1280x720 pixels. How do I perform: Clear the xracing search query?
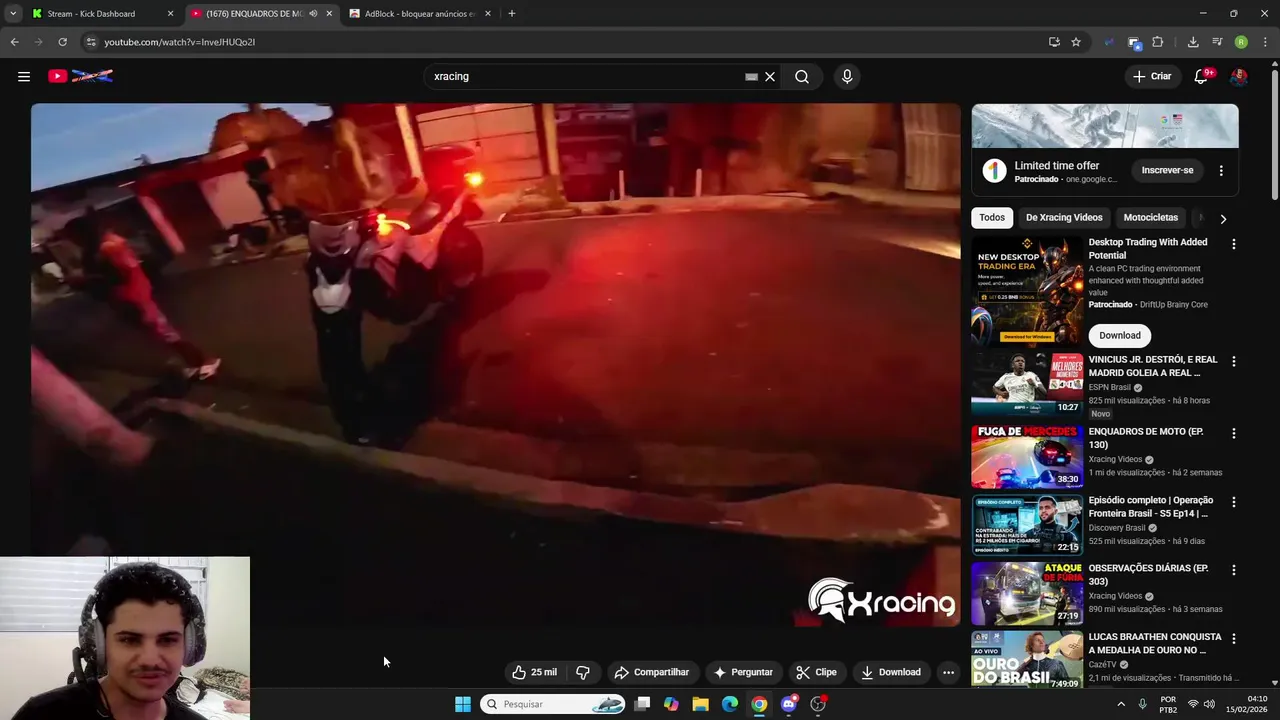point(770,76)
